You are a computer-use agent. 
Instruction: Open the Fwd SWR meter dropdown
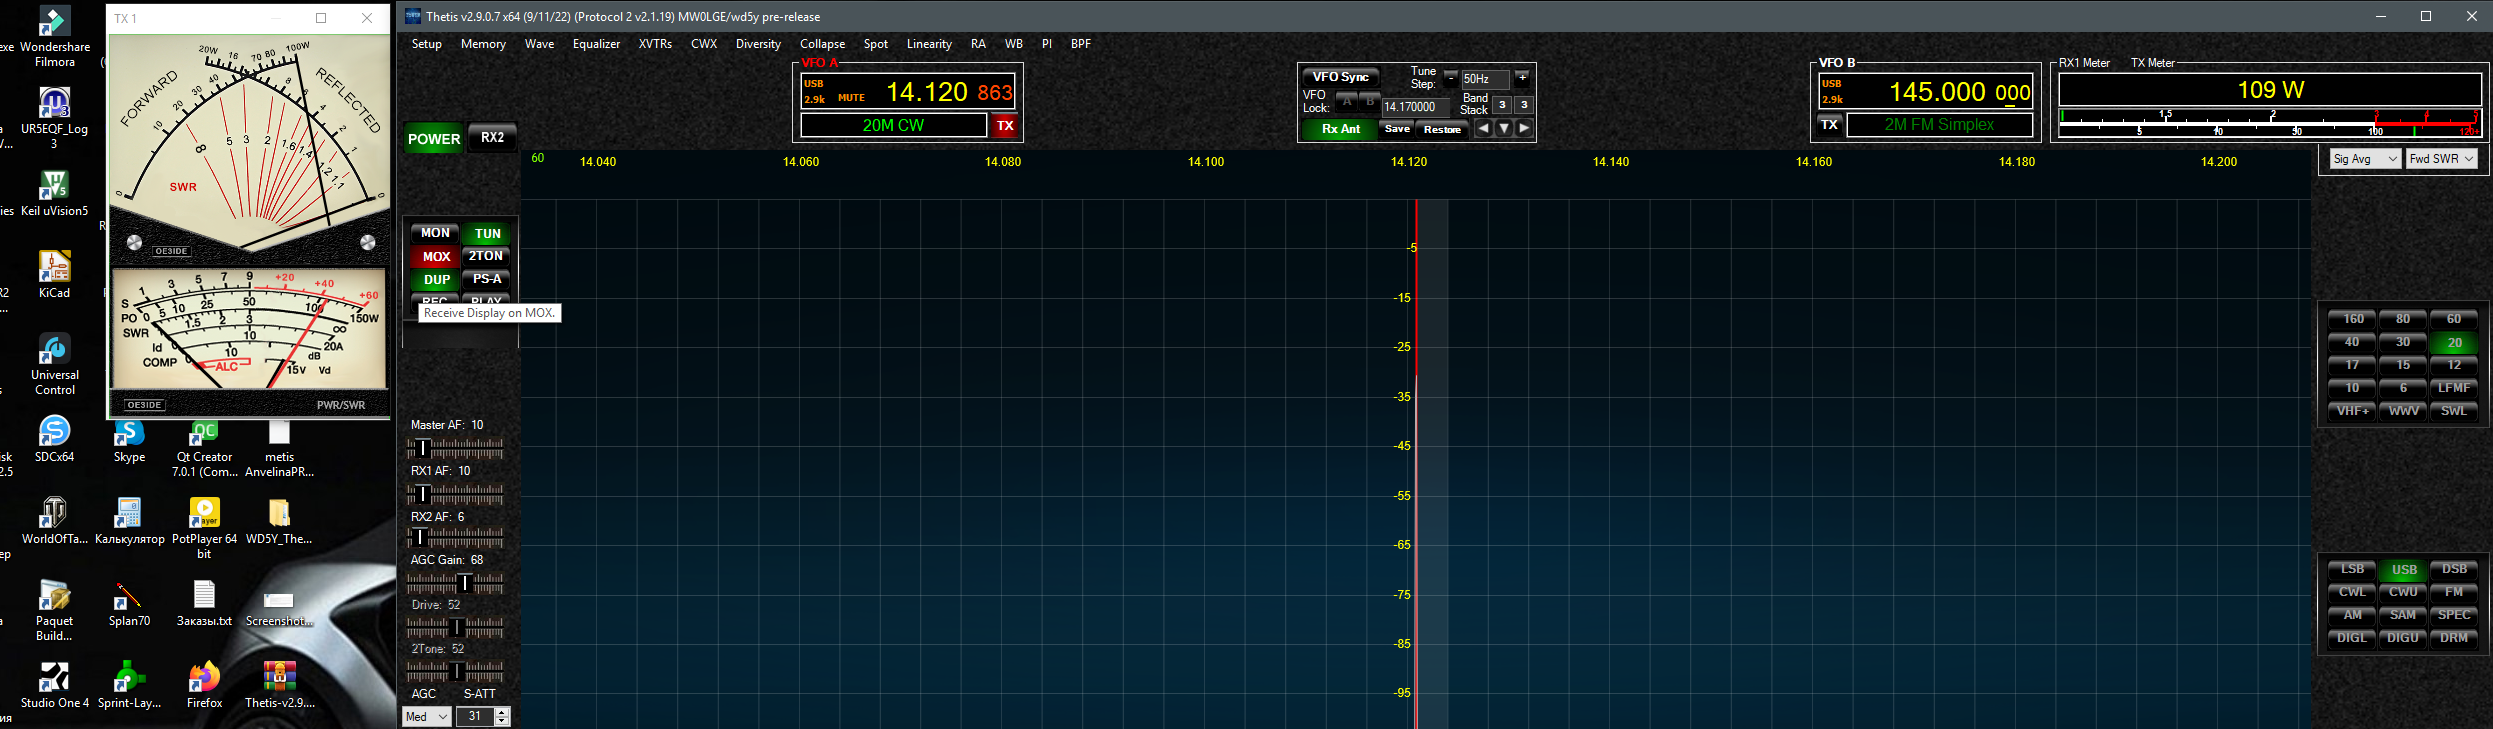coord(2441,159)
